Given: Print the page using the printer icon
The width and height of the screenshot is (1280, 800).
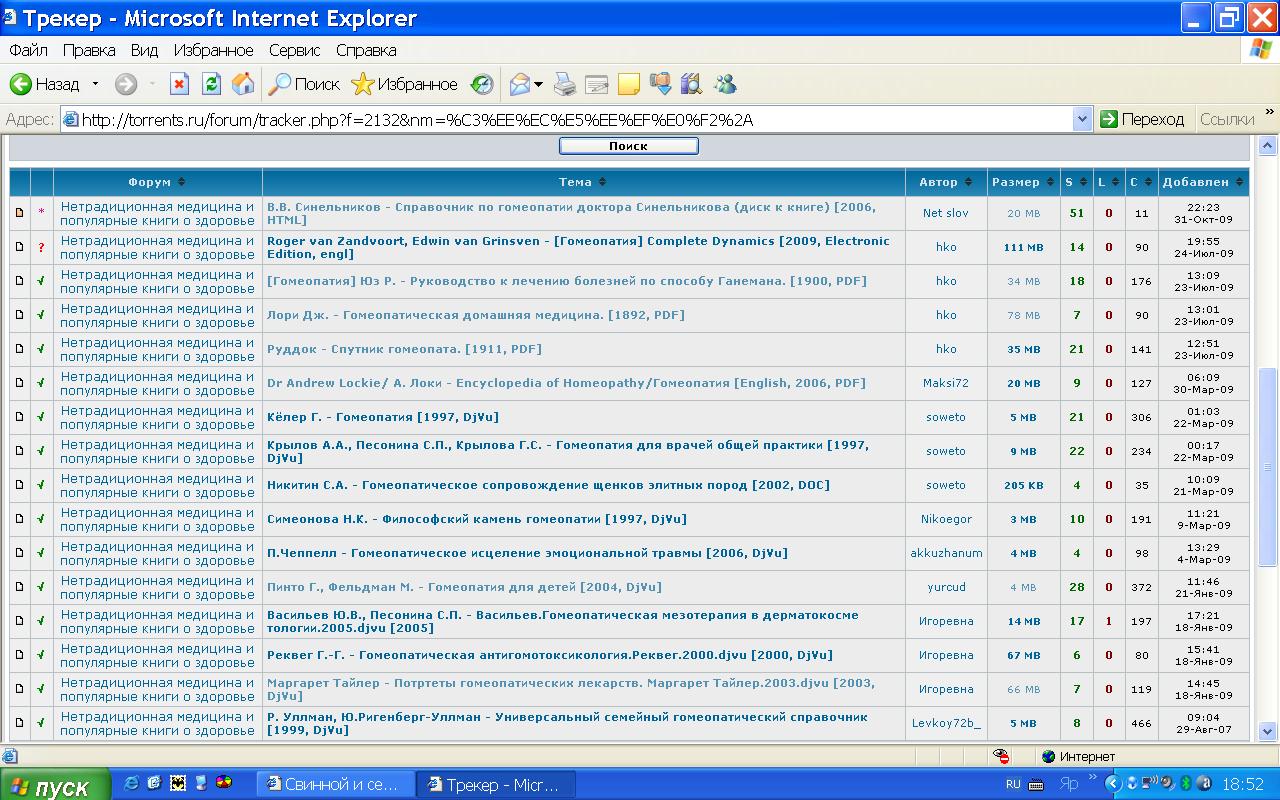Looking at the screenshot, I should point(565,84).
